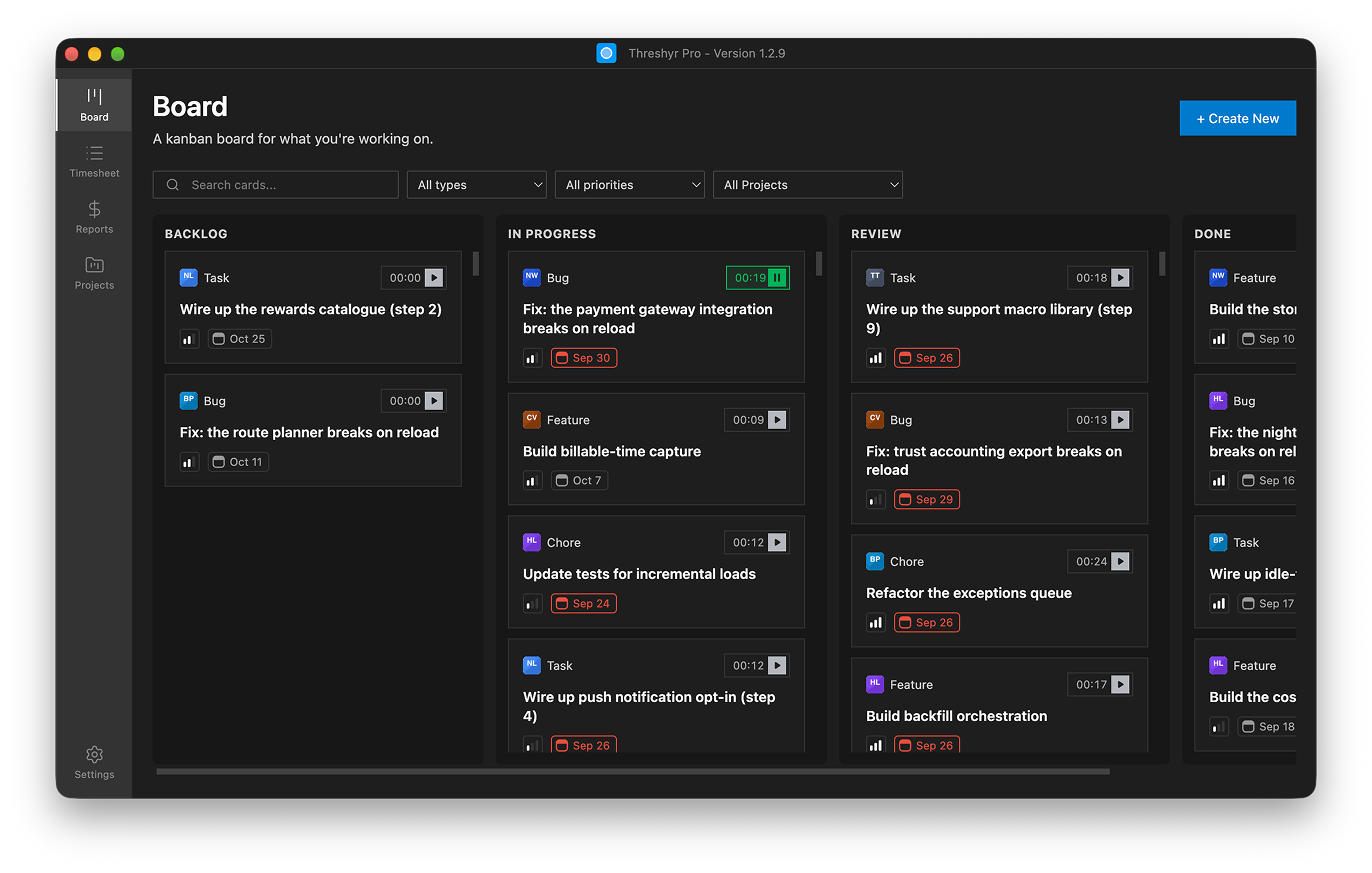Click the Oct 25 due date chip
Screen dimensions: 1372x873
tap(240, 339)
